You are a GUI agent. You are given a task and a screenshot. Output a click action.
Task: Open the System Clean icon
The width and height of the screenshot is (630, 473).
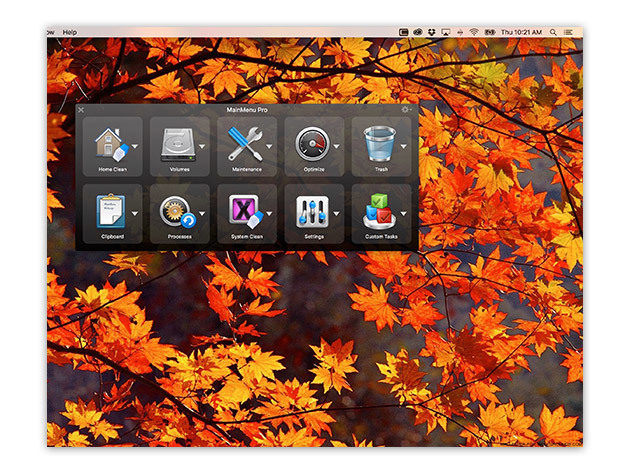pyautogui.click(x=246, y=211)
